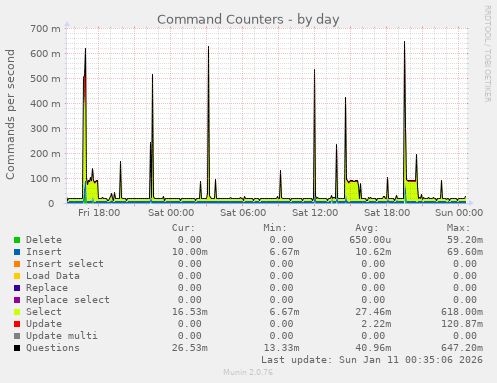Click the Avg: column header
Screen dimensions: 497x383
pos(367,228)
